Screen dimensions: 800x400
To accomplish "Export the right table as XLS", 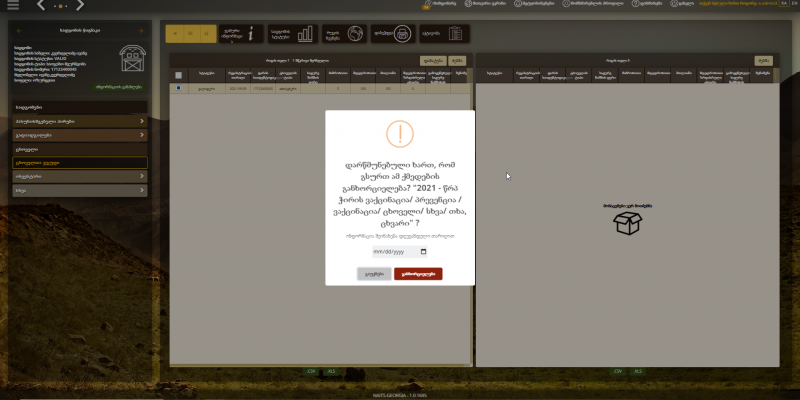I will [637, 371].
